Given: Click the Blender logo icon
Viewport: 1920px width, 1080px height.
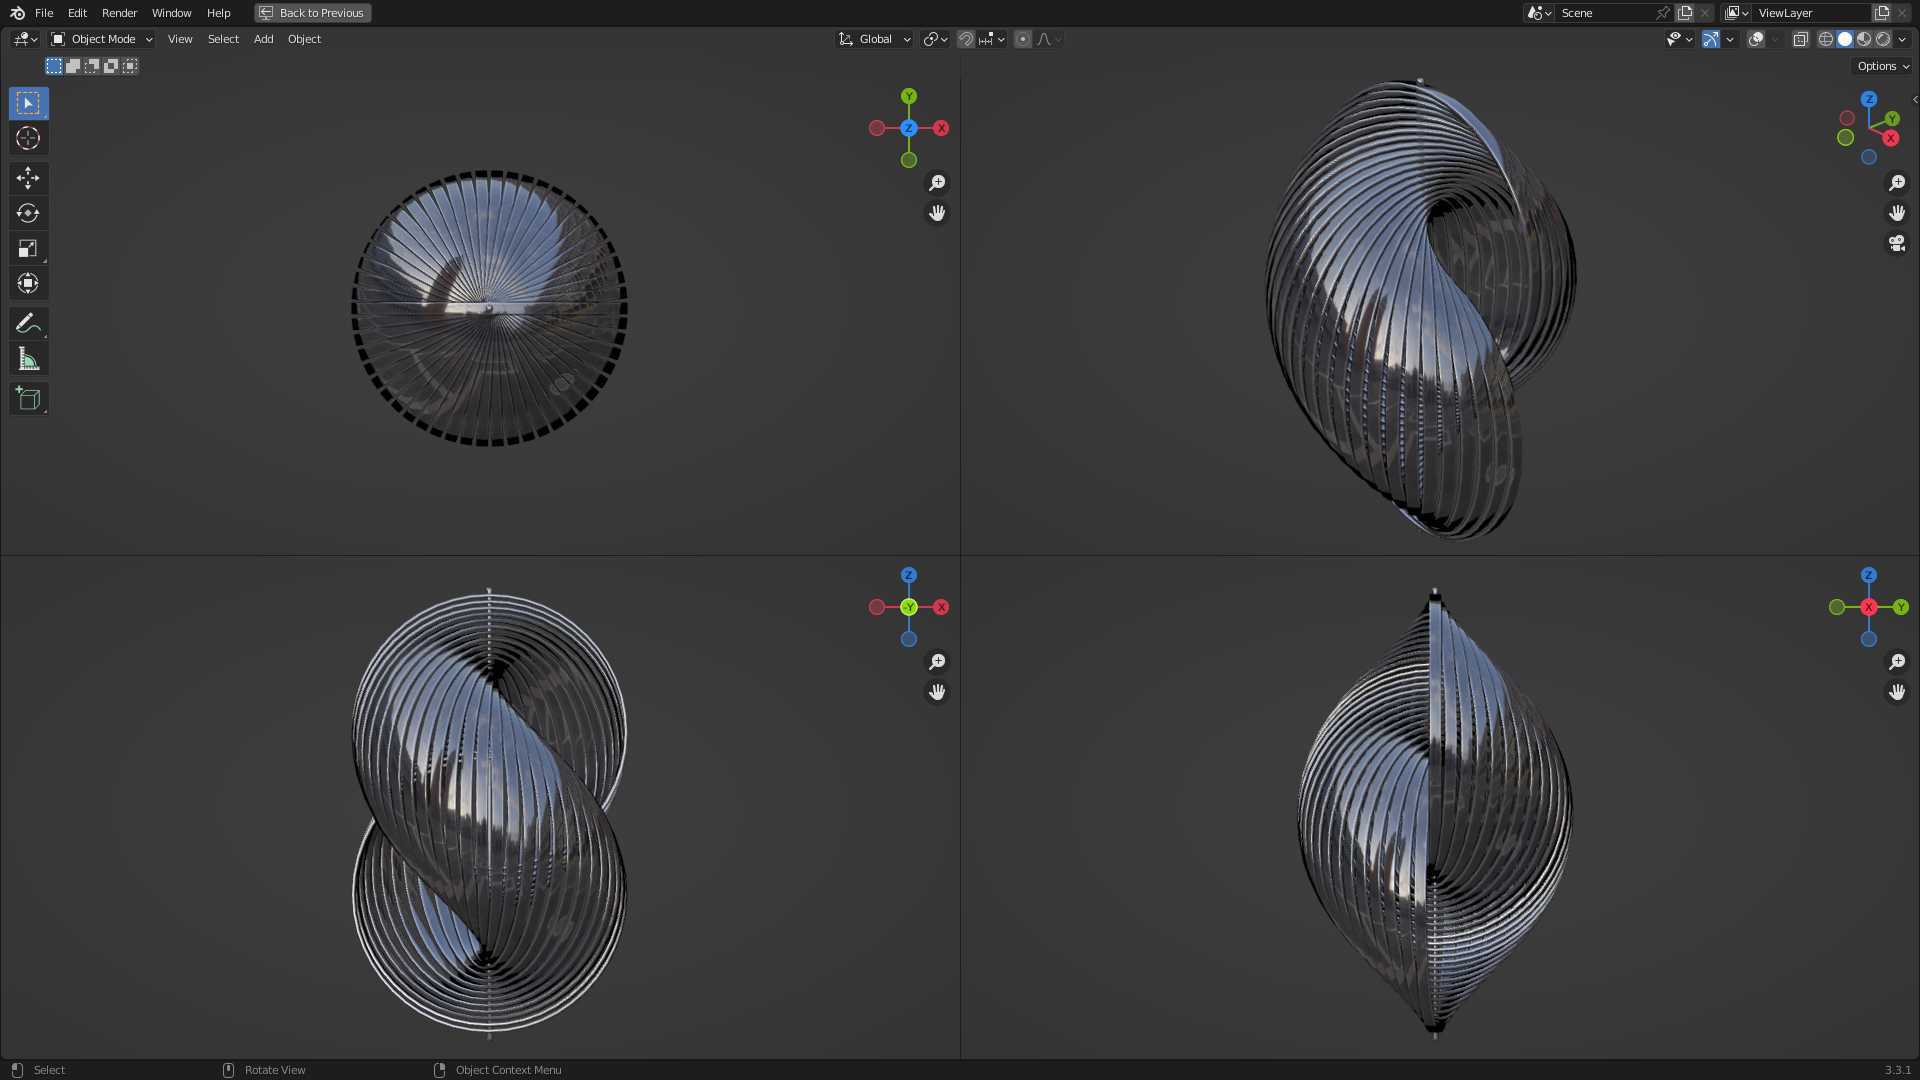Looking at the screenshot, I should pyautogui.click(x=17, y=13).
